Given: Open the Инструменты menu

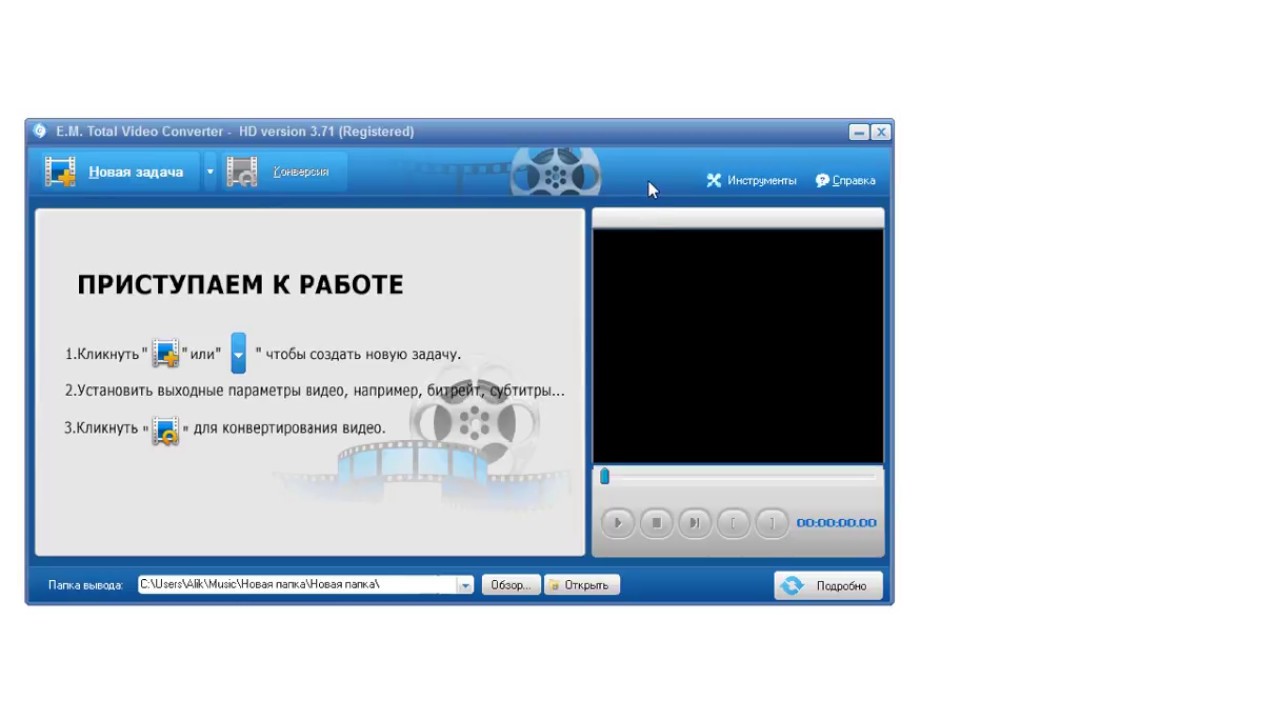Looking at the screenshot, I should click(x=751, y=181).
